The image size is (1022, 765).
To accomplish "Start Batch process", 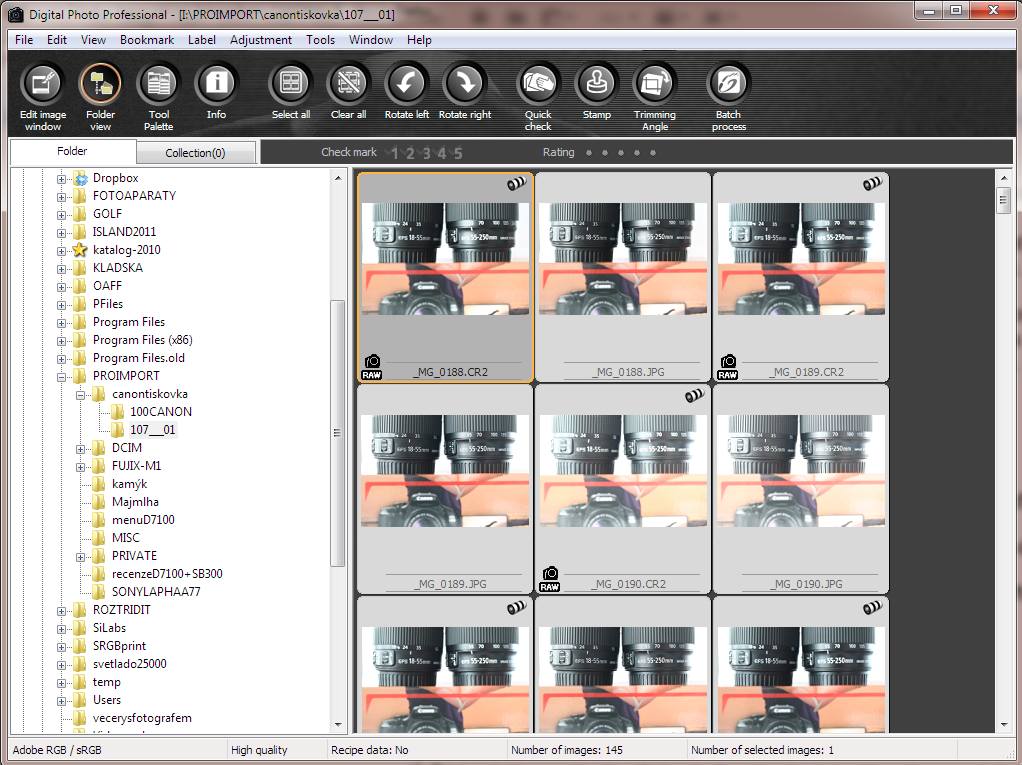I will (x=729, y=96).
